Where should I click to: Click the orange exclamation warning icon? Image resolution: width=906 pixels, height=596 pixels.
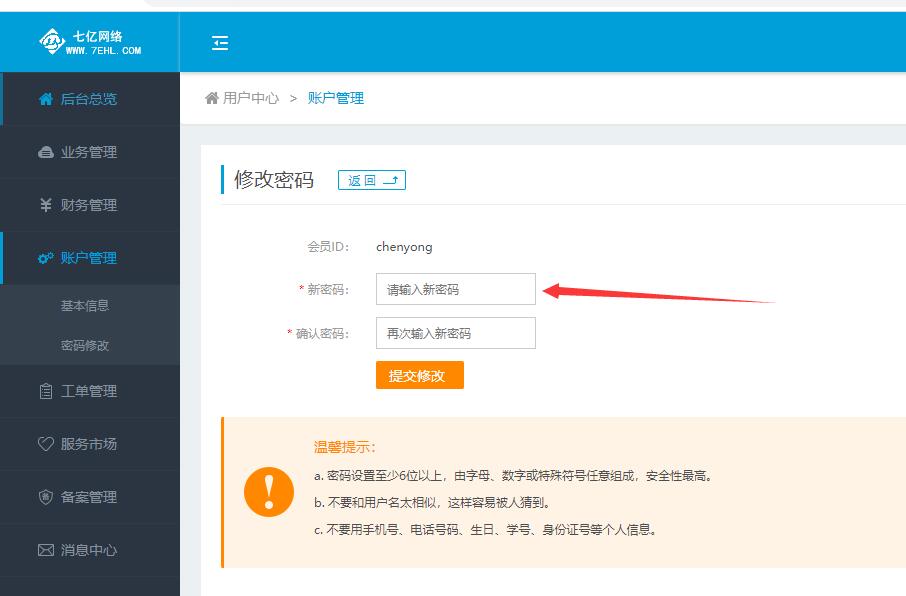coord(269,492)
